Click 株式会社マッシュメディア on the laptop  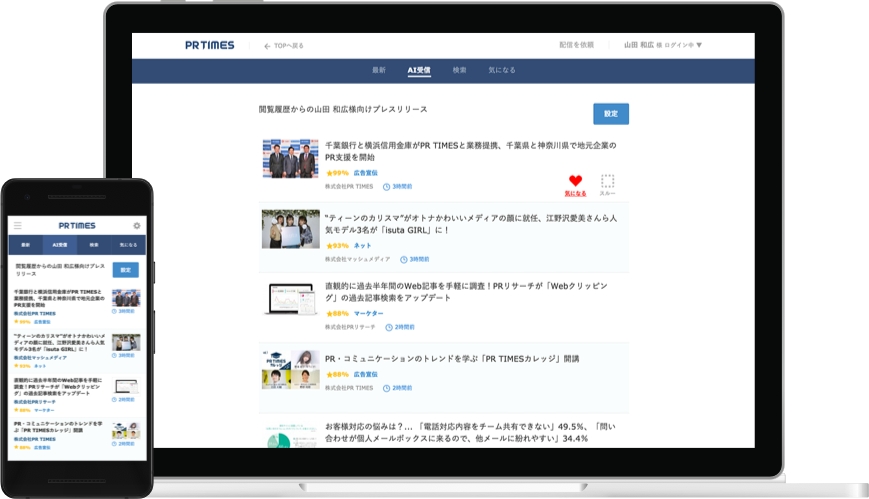coord(357,259)
